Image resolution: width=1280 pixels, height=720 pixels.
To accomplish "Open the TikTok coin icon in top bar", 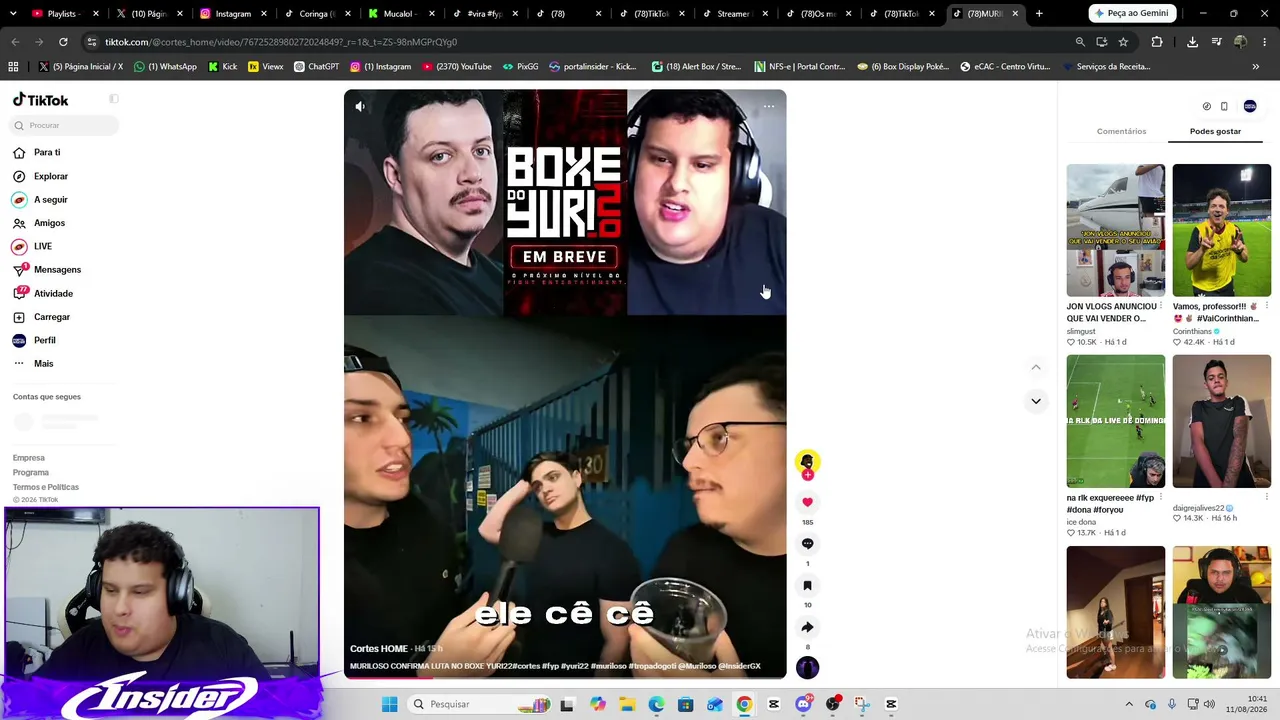I will [1206, 106].
